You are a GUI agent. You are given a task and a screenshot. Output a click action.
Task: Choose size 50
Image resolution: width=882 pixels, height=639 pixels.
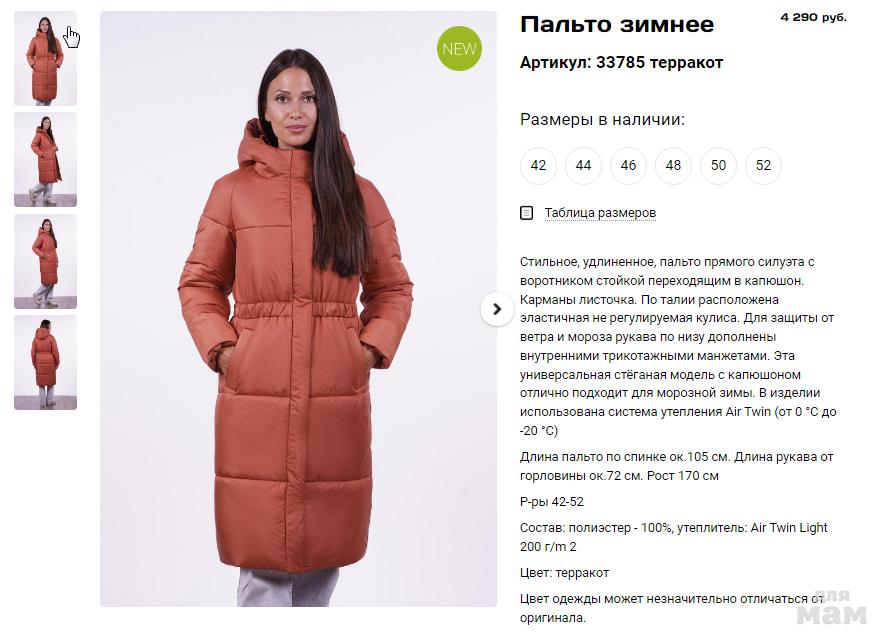point(718,165)
